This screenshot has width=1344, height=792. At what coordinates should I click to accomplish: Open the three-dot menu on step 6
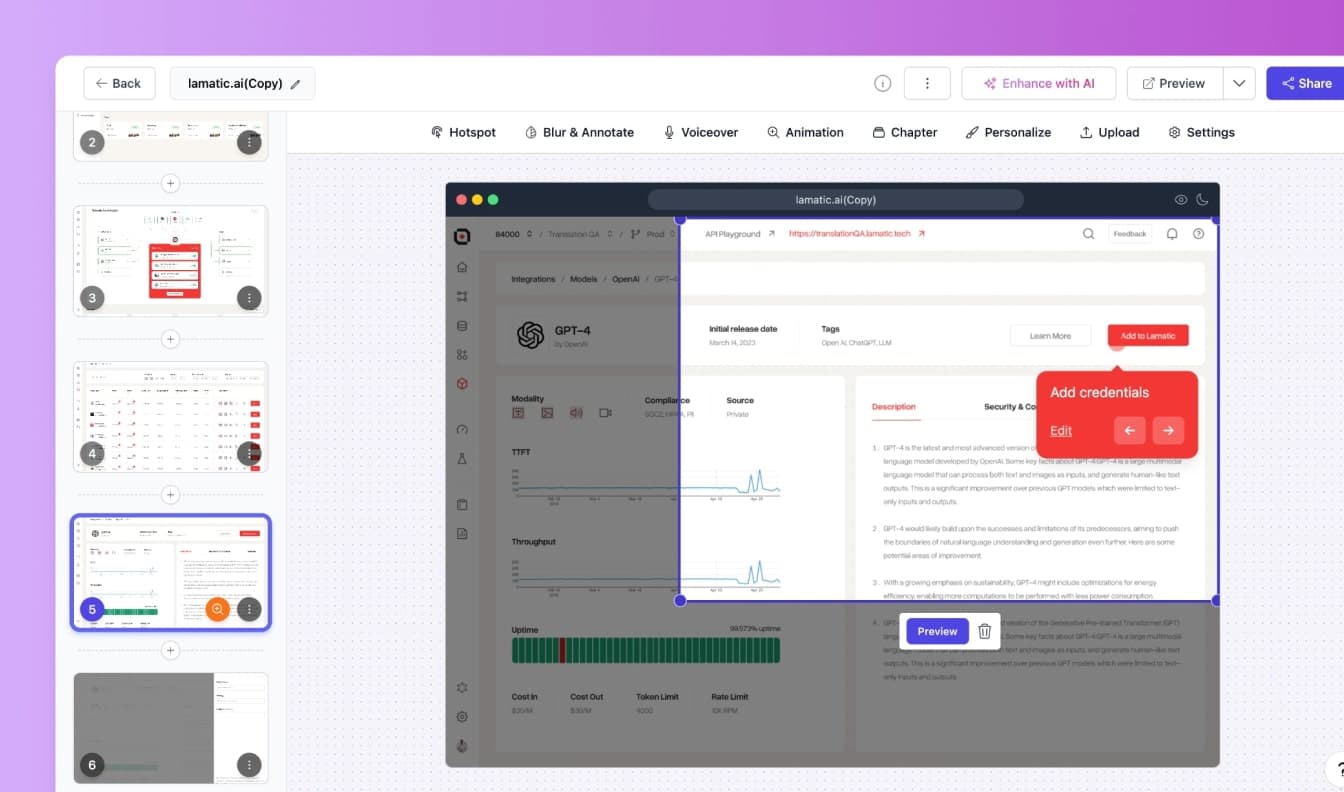tap(249, 765)
